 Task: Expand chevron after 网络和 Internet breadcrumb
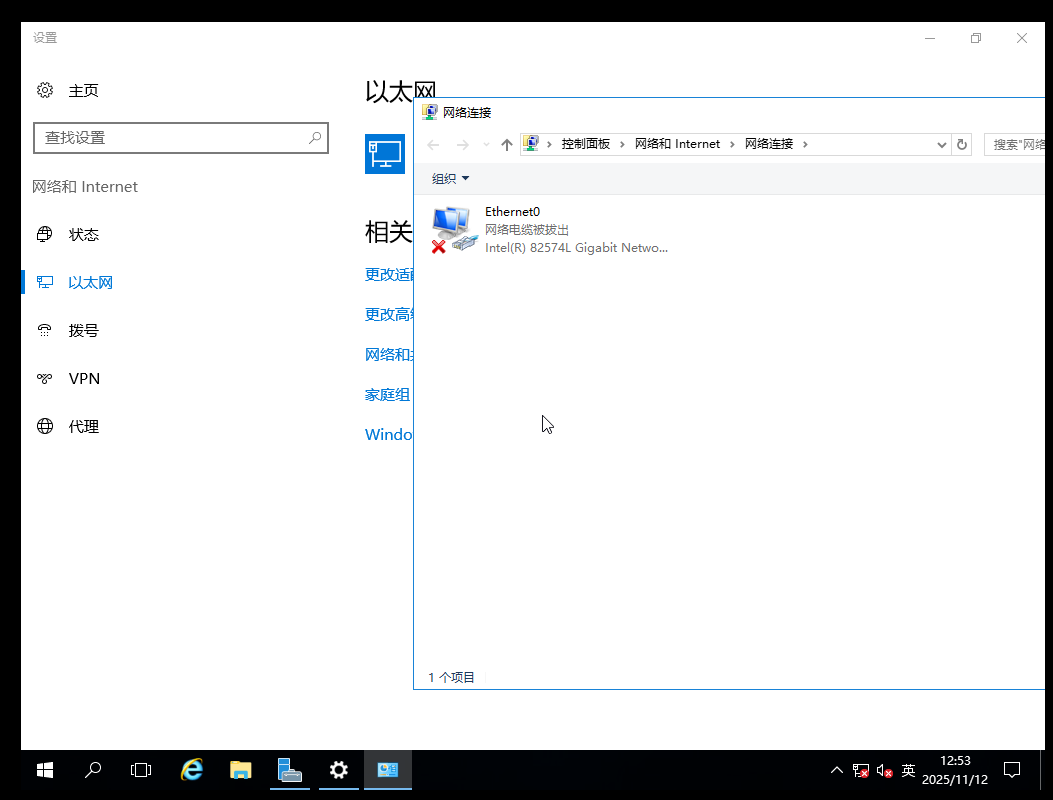732,144
